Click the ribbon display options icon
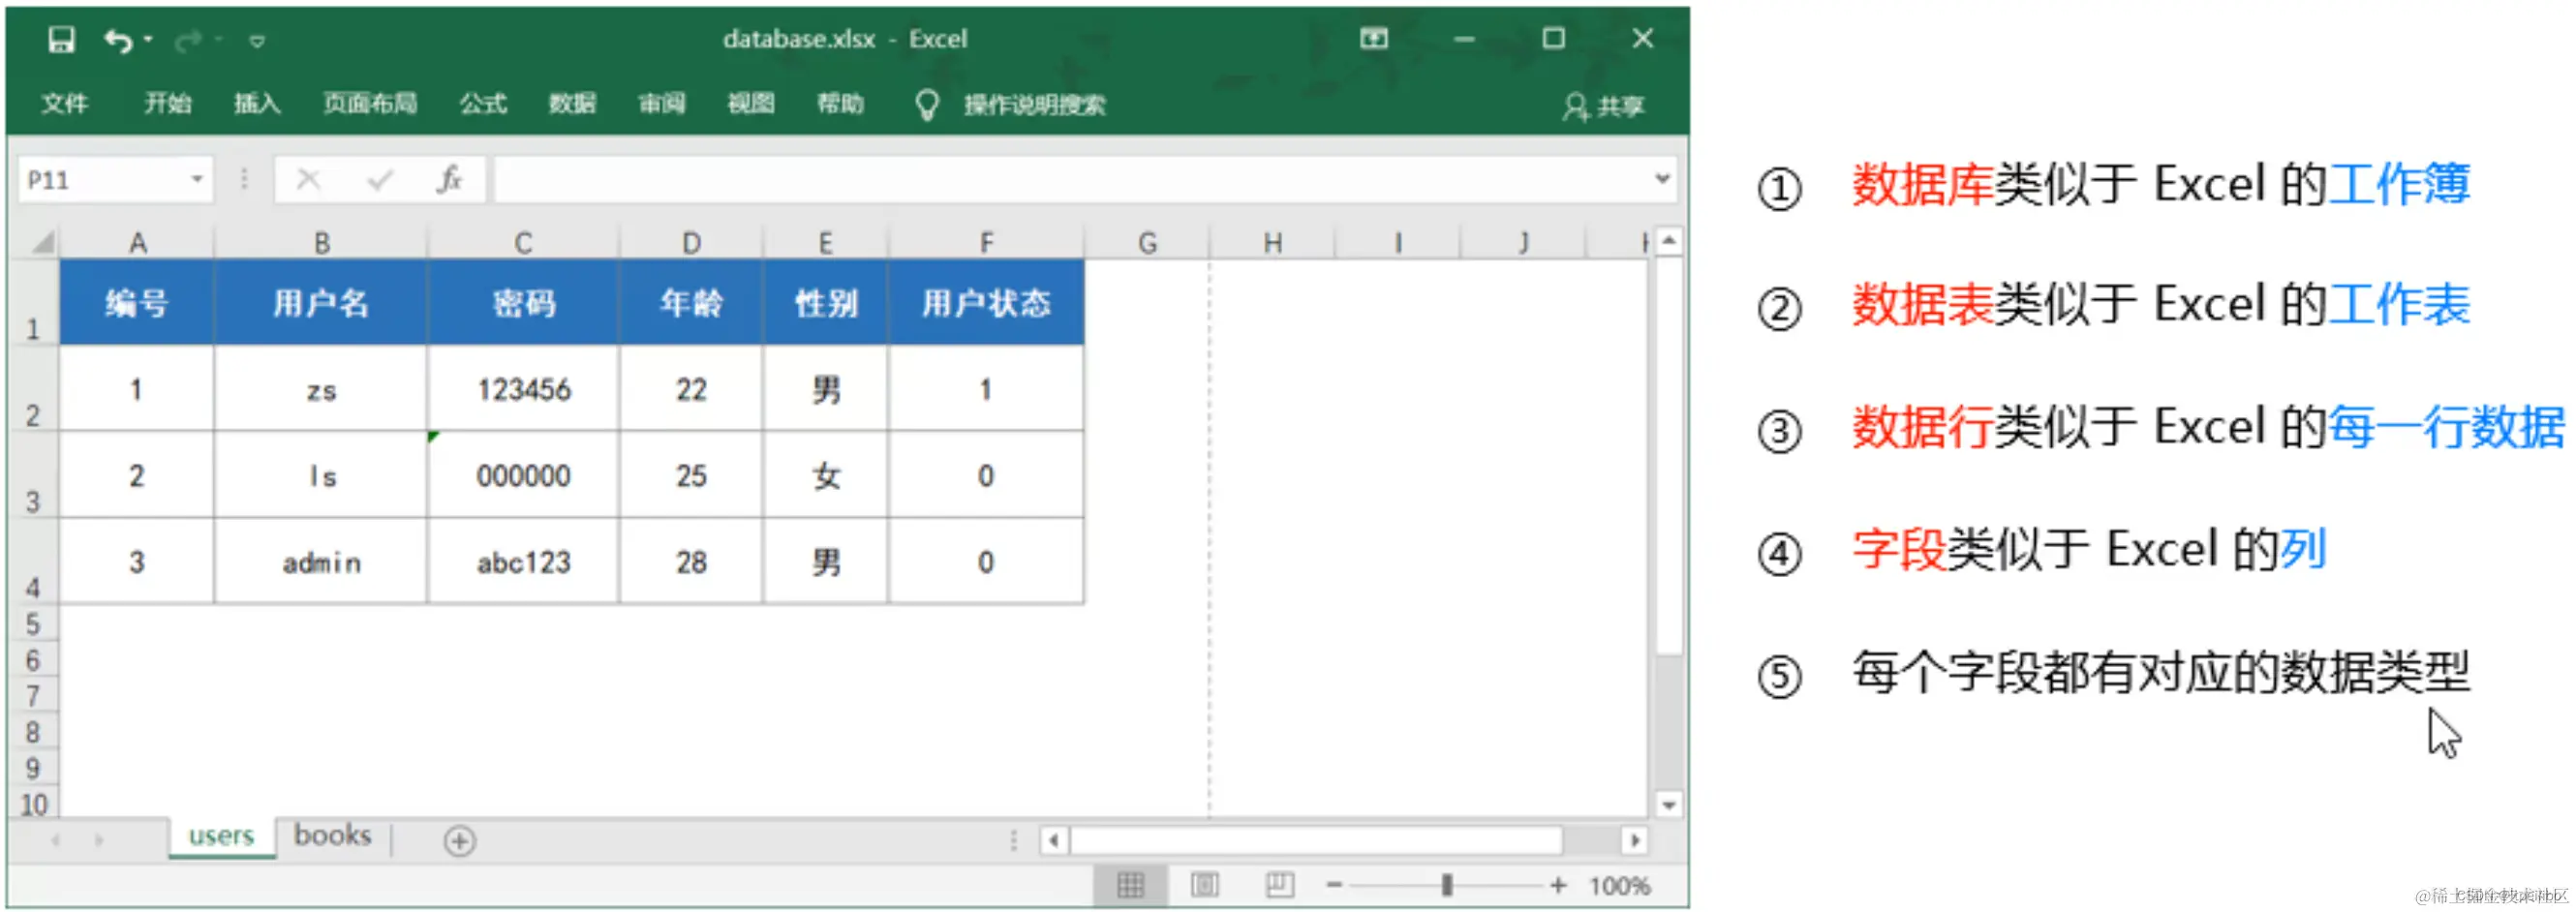This screenshot has width=2576, height=912. [1374, 39]
